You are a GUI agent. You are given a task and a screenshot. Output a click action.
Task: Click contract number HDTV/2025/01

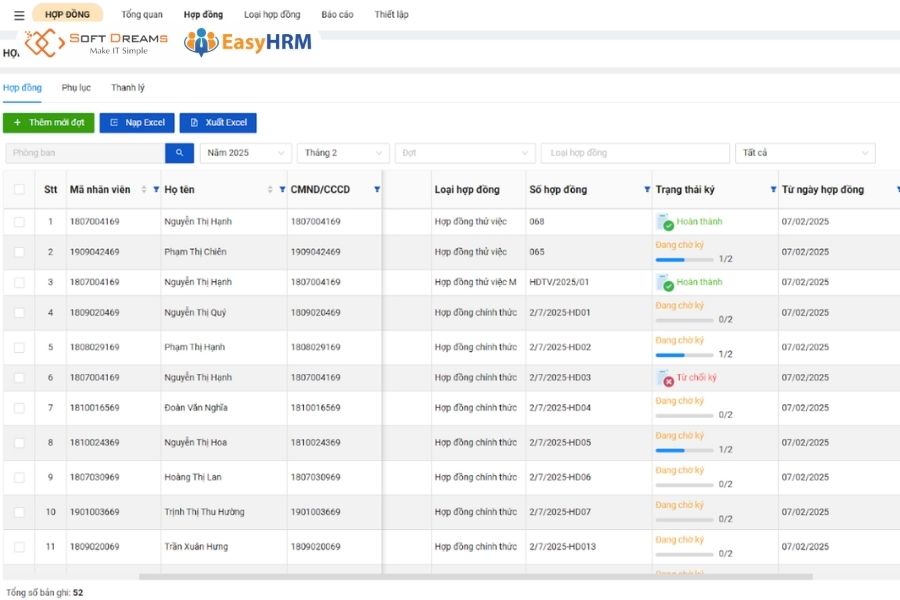point(559,282)
